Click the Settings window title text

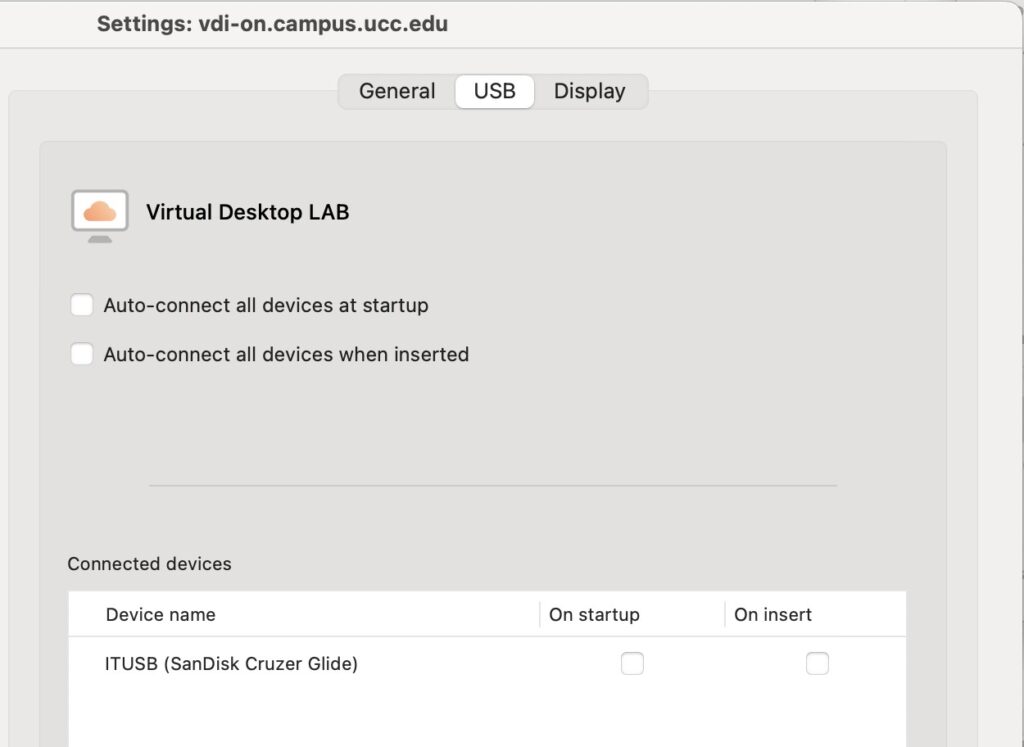coord(272,24)
